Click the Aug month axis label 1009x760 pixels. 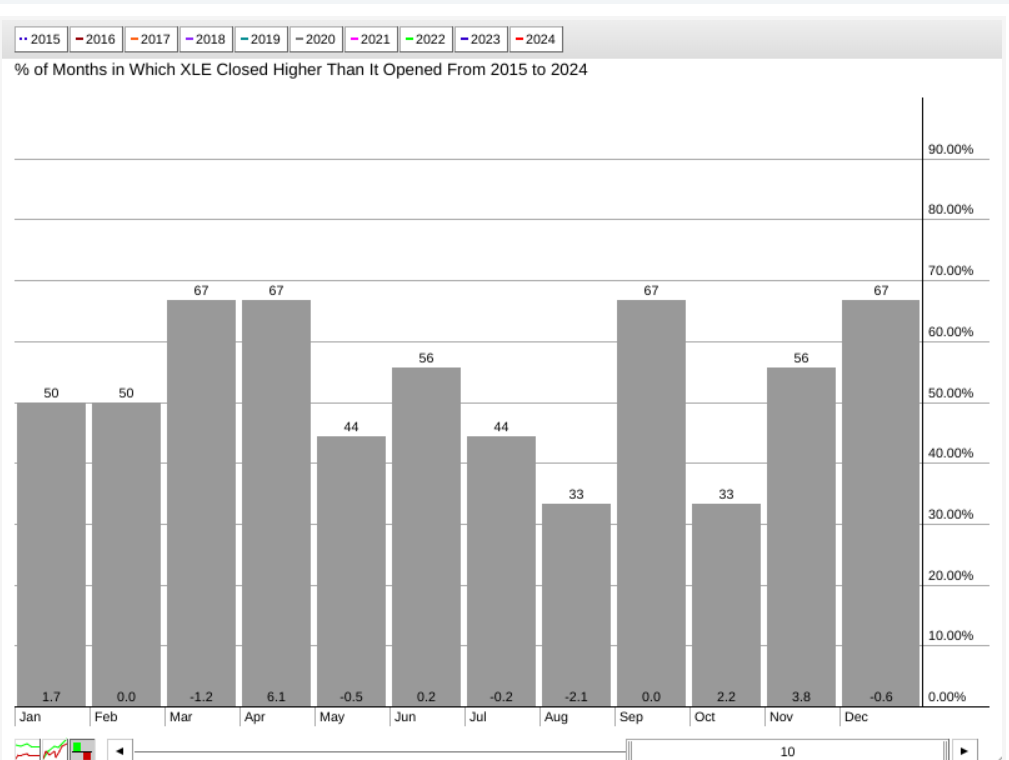pyautogui.click(x=556, y=717)
